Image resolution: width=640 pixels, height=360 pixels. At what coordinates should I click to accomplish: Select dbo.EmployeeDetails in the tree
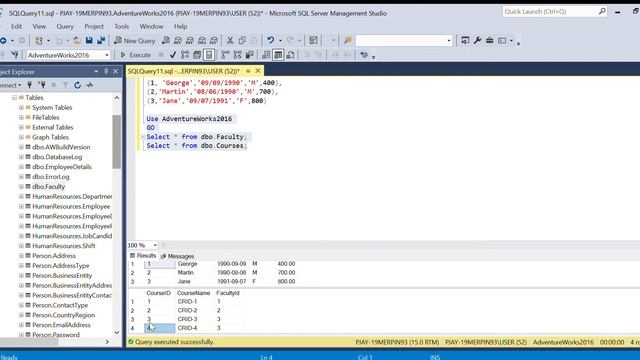coord(62,167)
